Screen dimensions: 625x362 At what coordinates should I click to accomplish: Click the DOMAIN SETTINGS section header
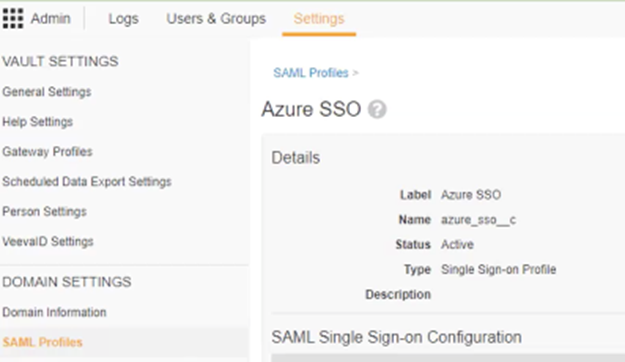click(x=67, y=282)
